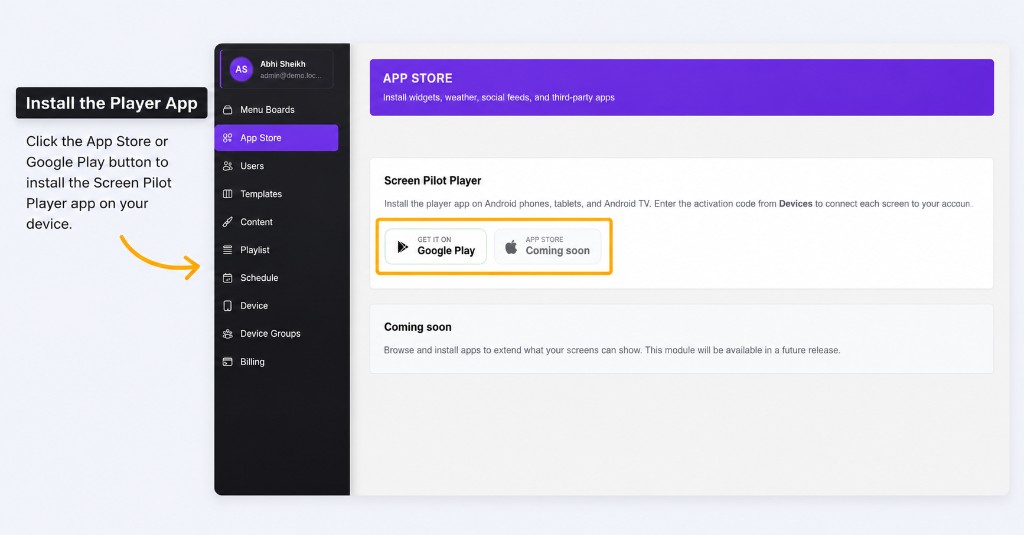The image size is (1024, 535).
Task: Click the Device Groups icon
Action: pyautogui.click(x=227, y=334)
